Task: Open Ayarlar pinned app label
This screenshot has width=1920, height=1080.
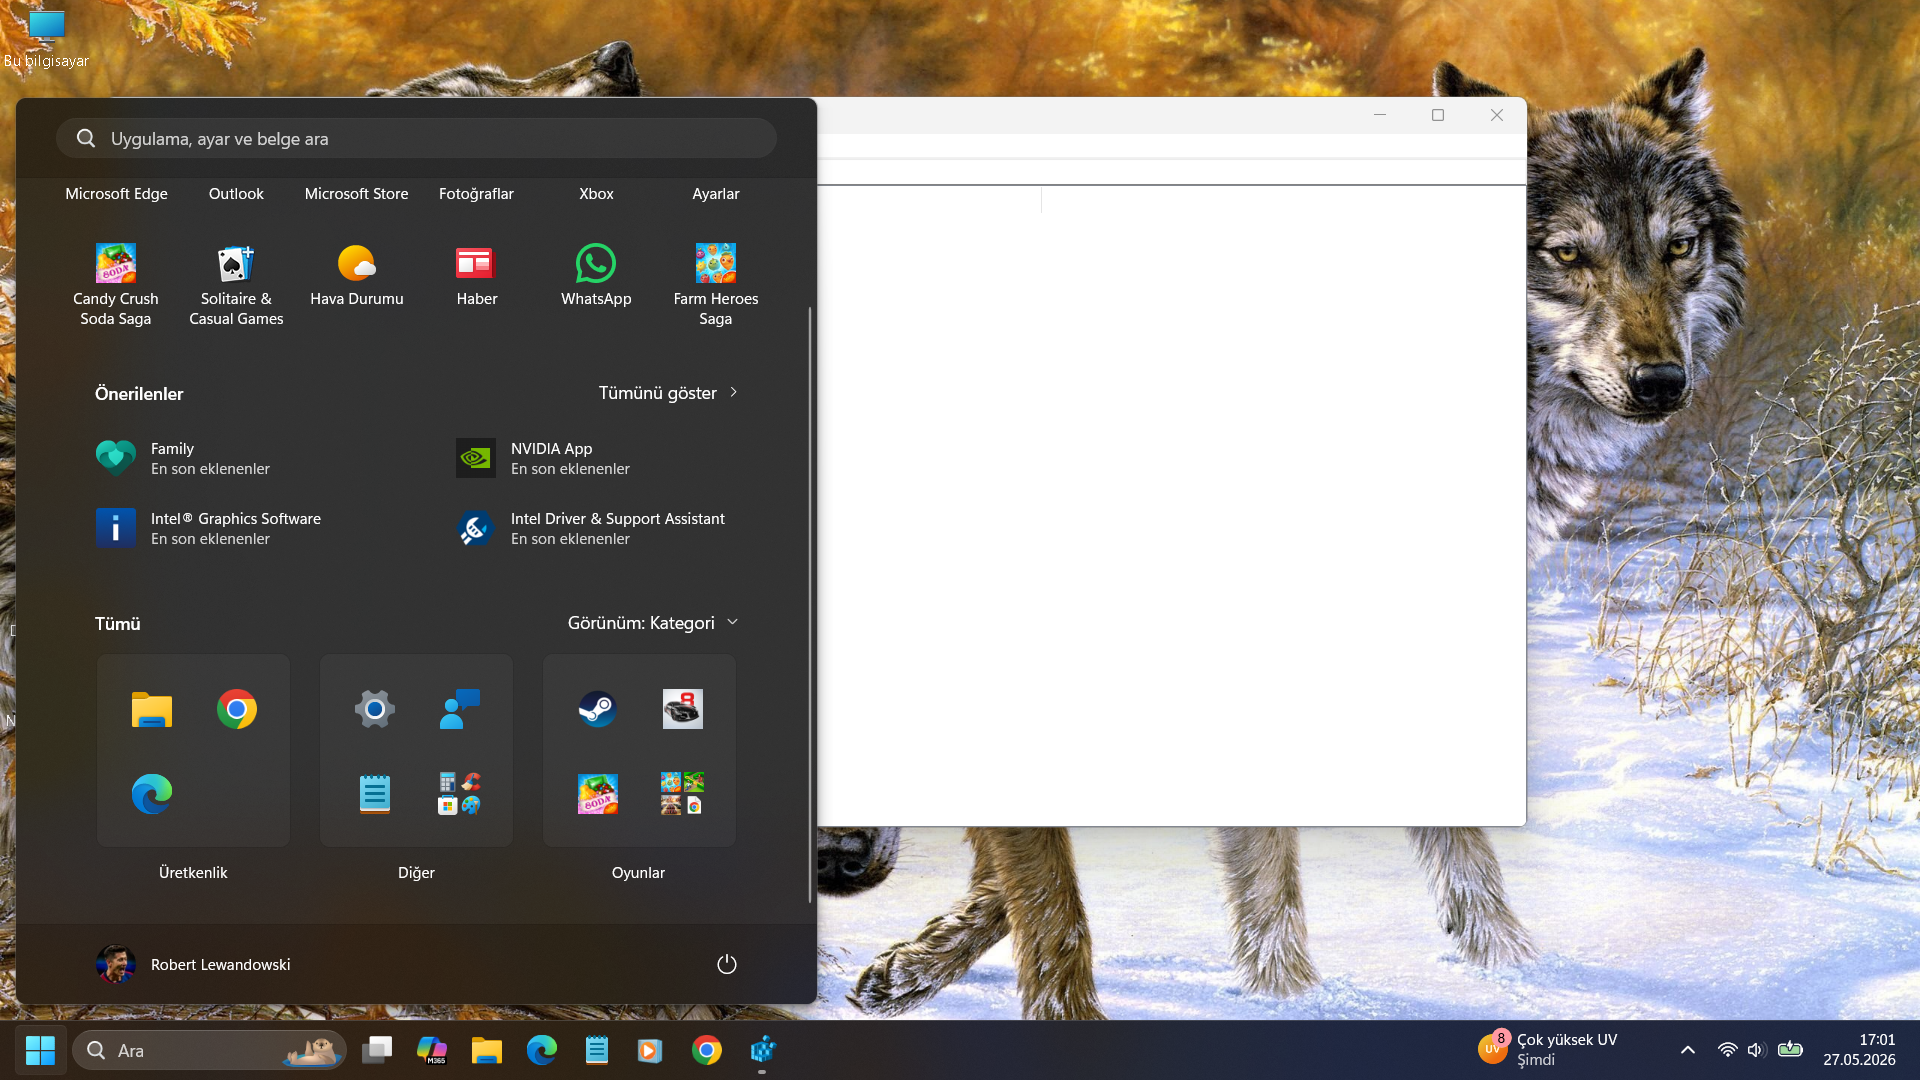Action: click(716, 193)
